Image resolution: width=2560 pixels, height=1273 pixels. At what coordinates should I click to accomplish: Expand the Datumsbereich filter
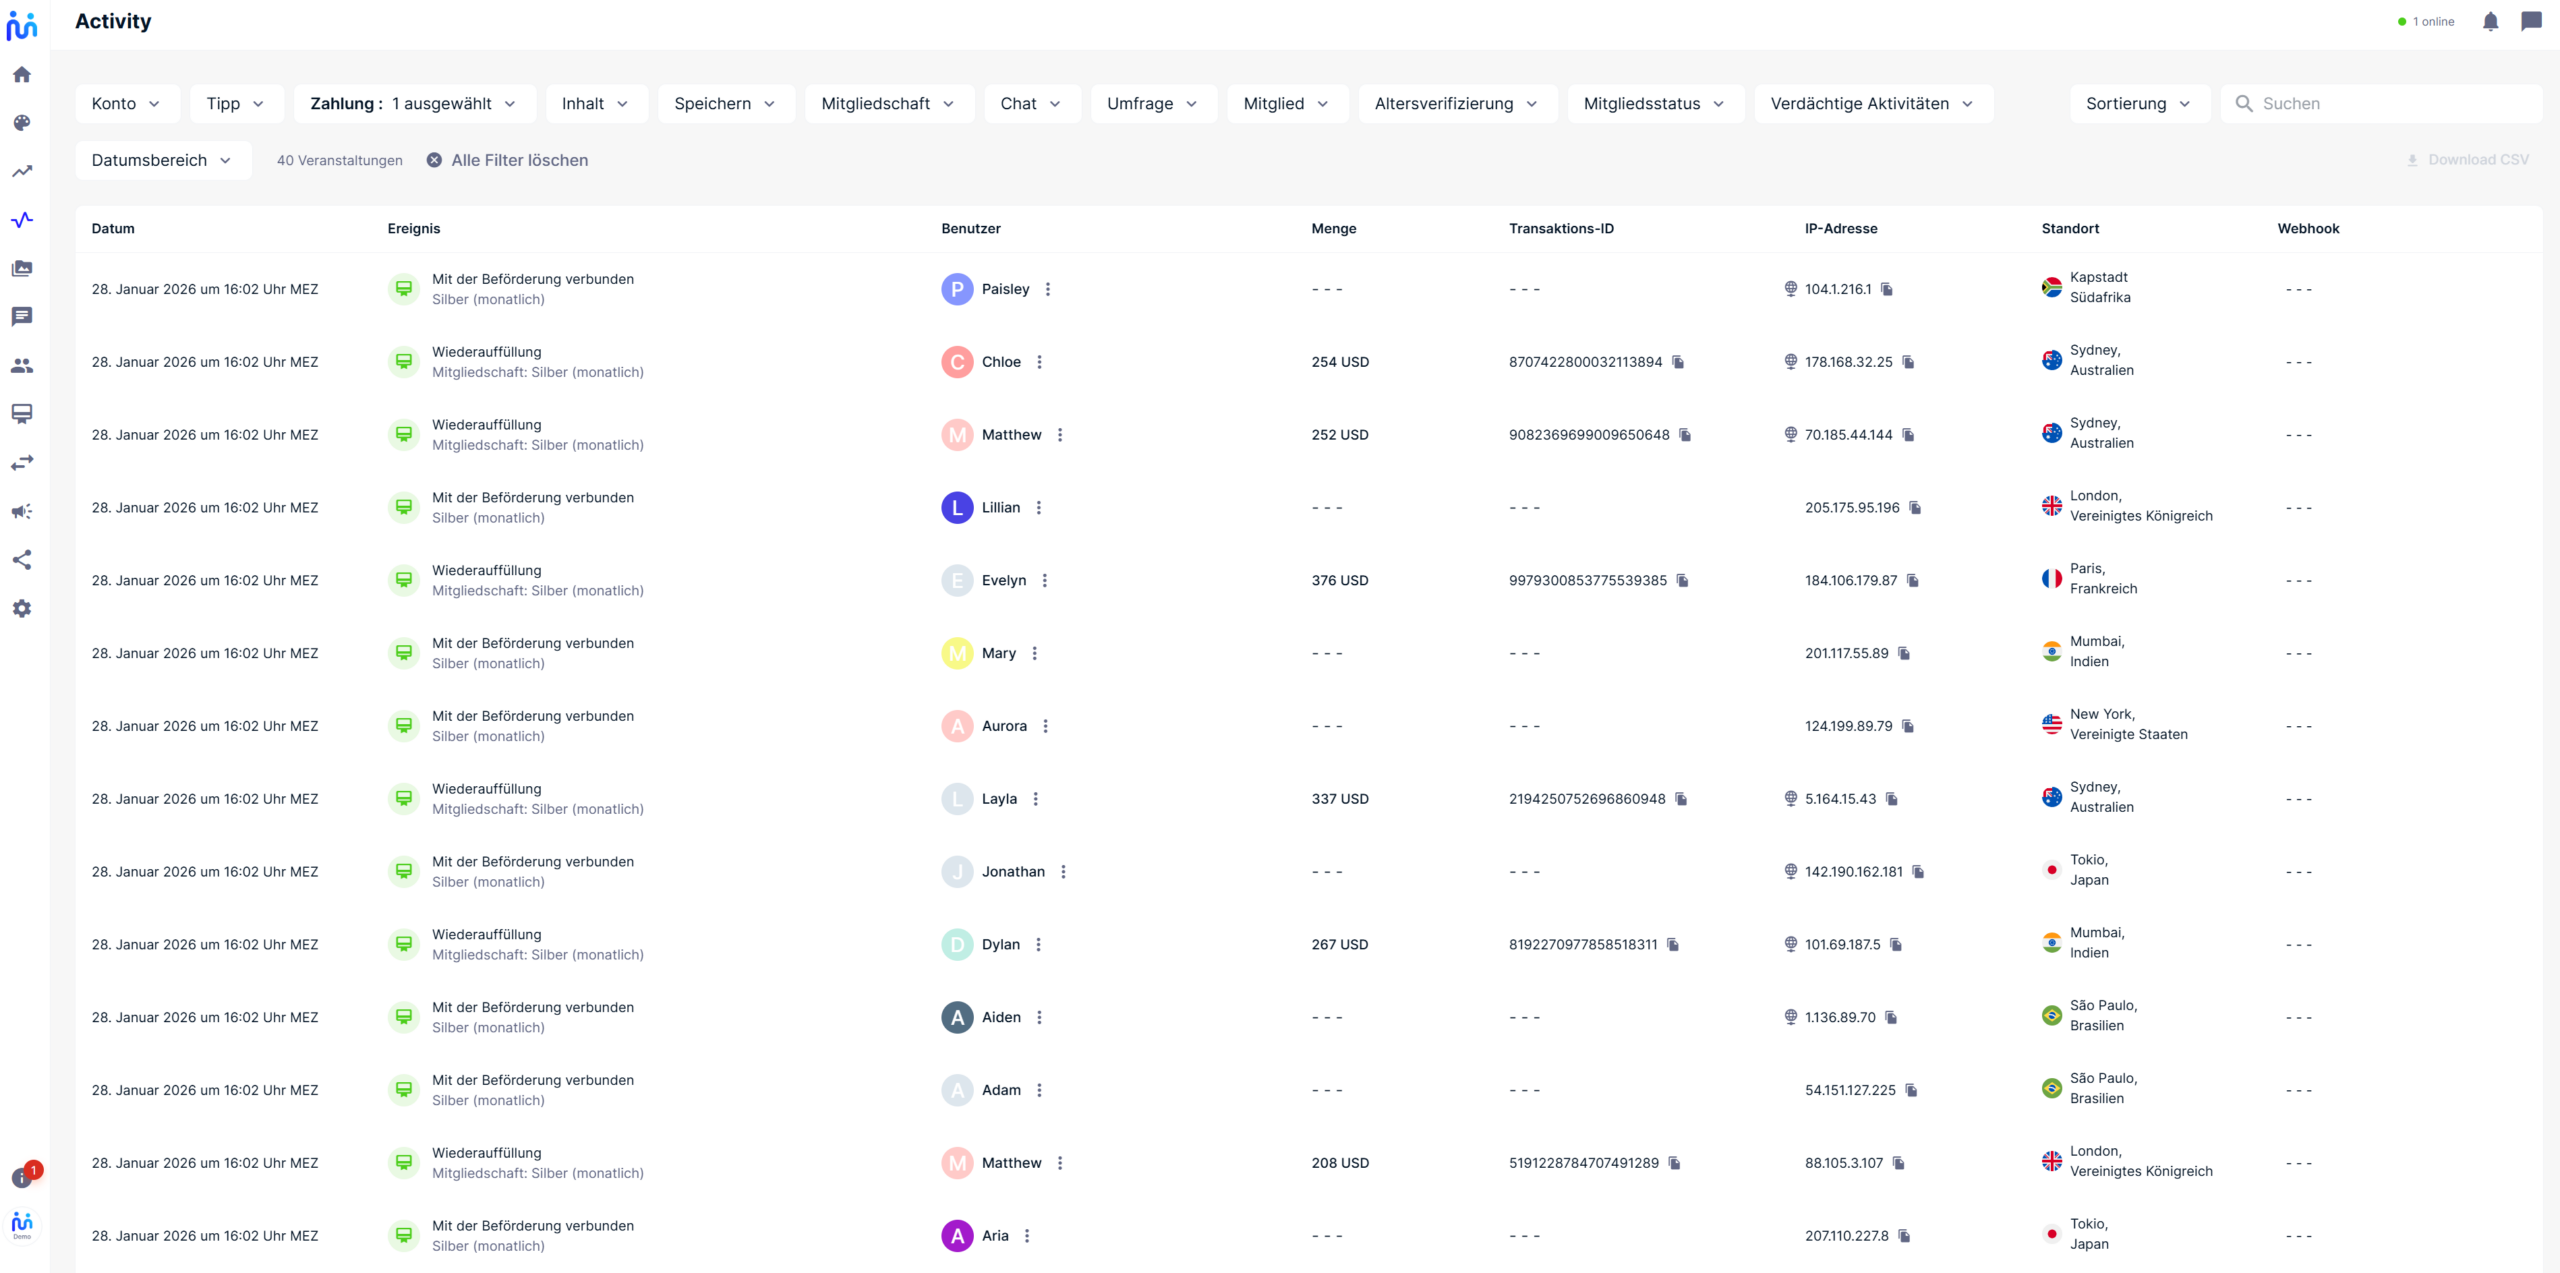(x=162, y=160)
